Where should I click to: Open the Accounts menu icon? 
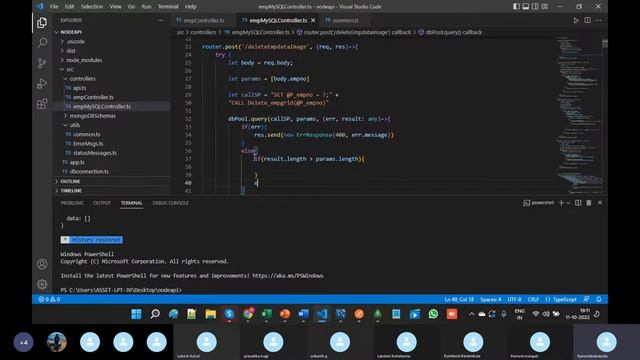click(42, 264)
